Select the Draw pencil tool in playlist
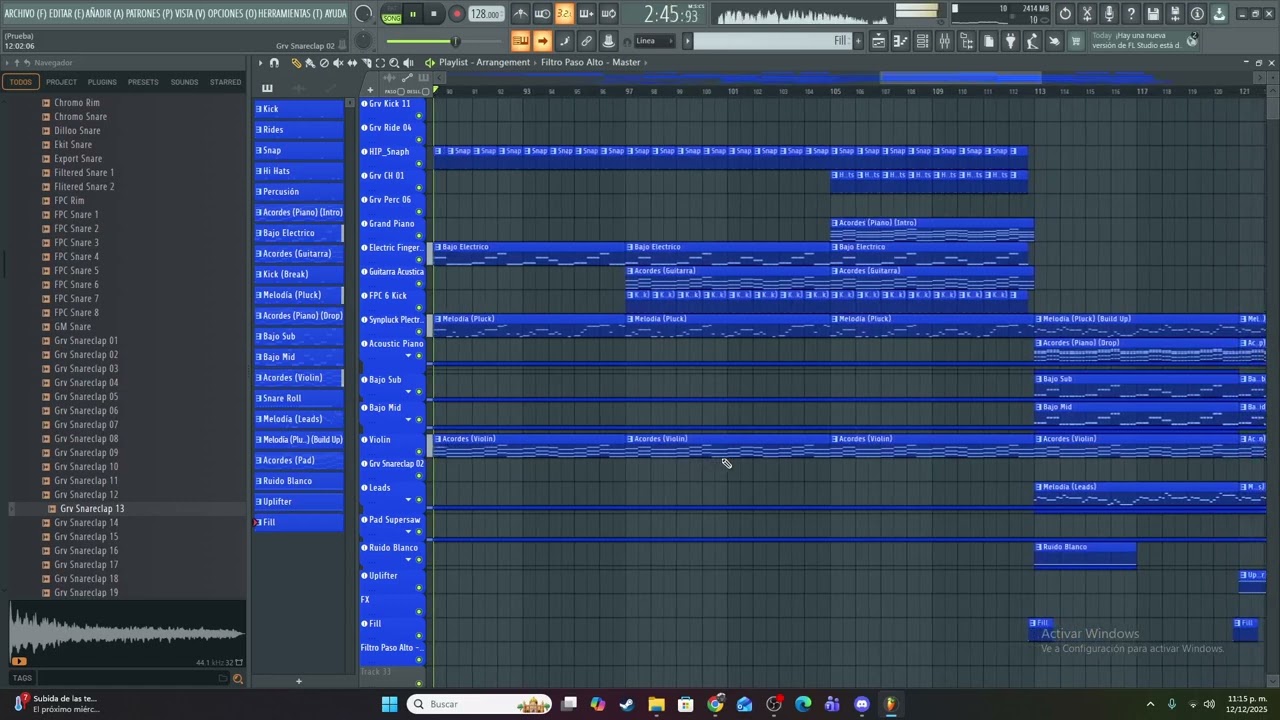The image size is (1280, 720). click(x=296, y=63)
